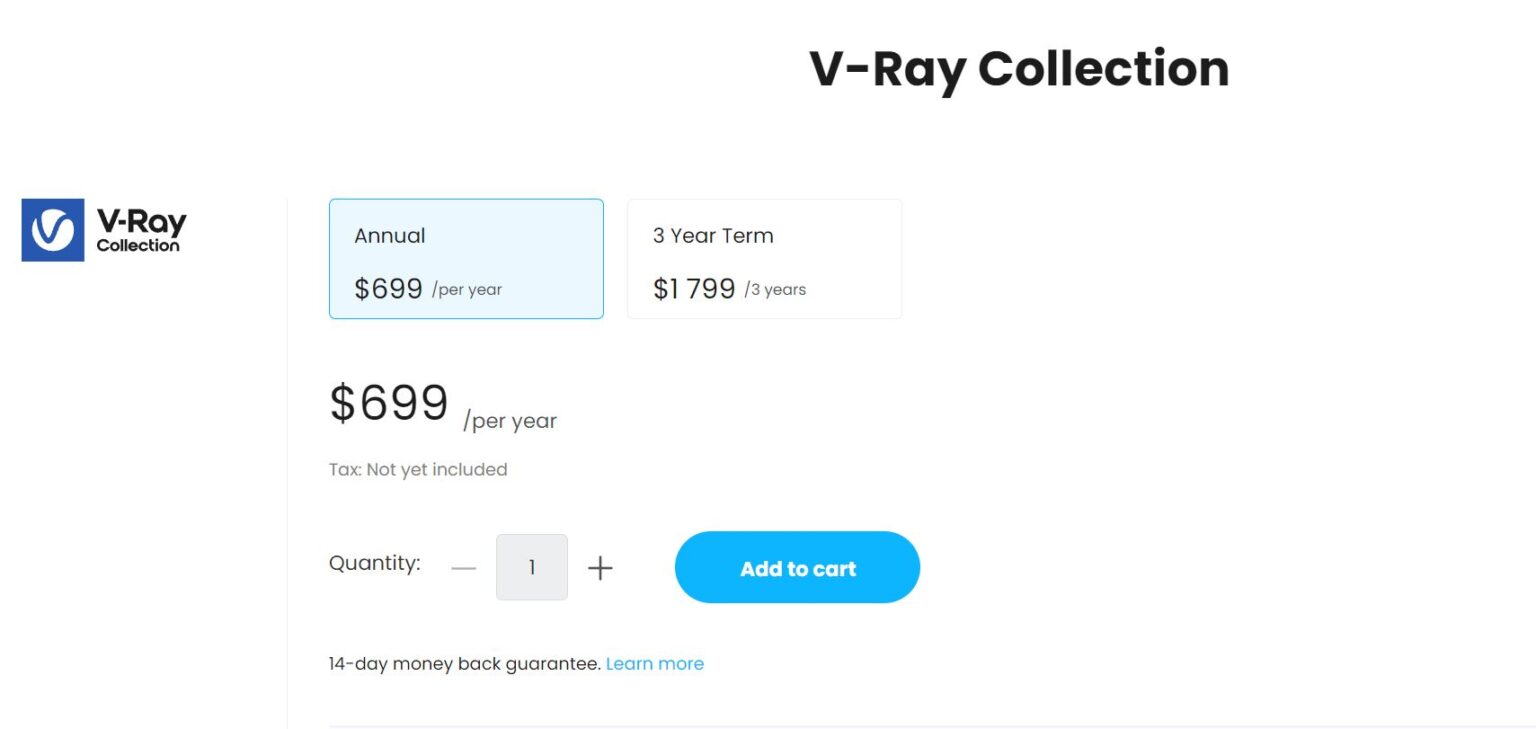Focus the quantity number input field
Viewport: 1536px width, 729px height.
pyautogui.click(x=532, y=568)
